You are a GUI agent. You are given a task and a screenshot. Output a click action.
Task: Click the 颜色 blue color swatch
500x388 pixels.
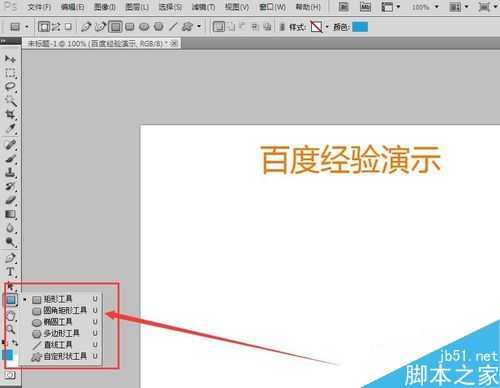click(x=360, y=27)
